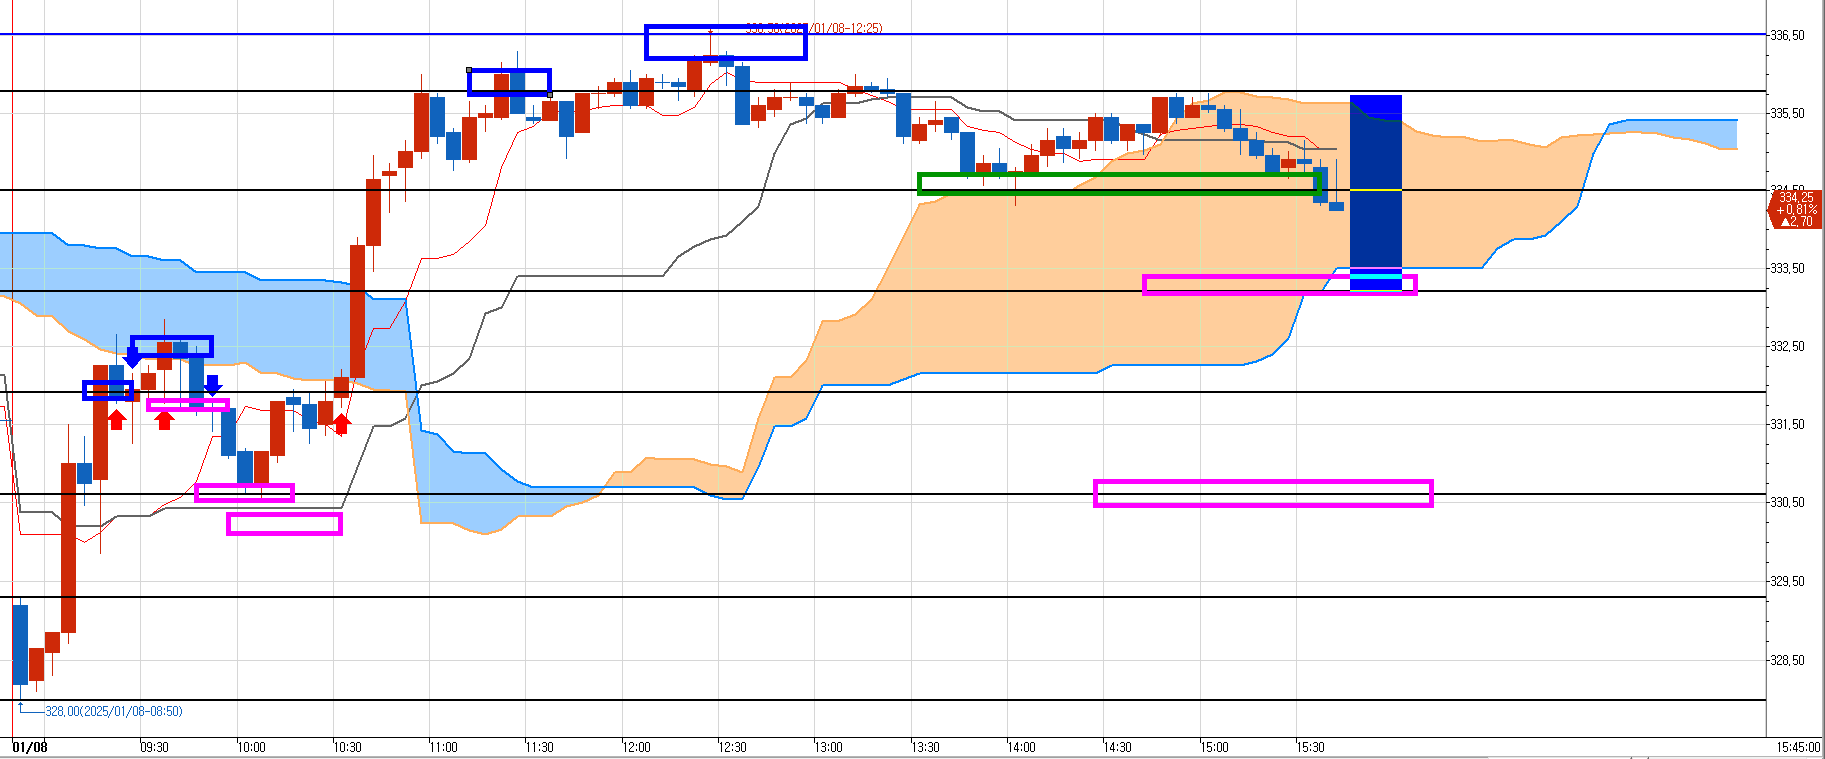Click the 335.50 price axis label
This screenshot has width=1825, height=759.
coord(1788,113)
